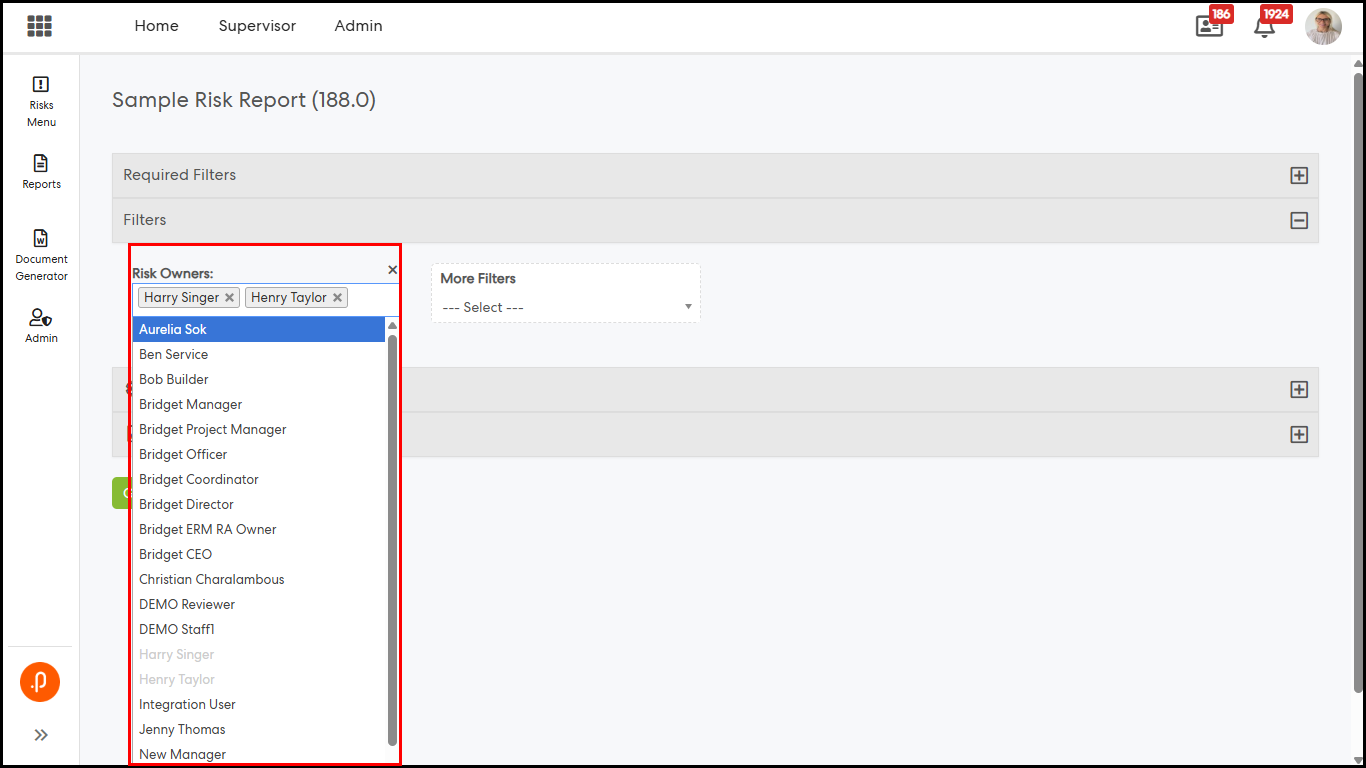Collapse the Filters section

1298,221
